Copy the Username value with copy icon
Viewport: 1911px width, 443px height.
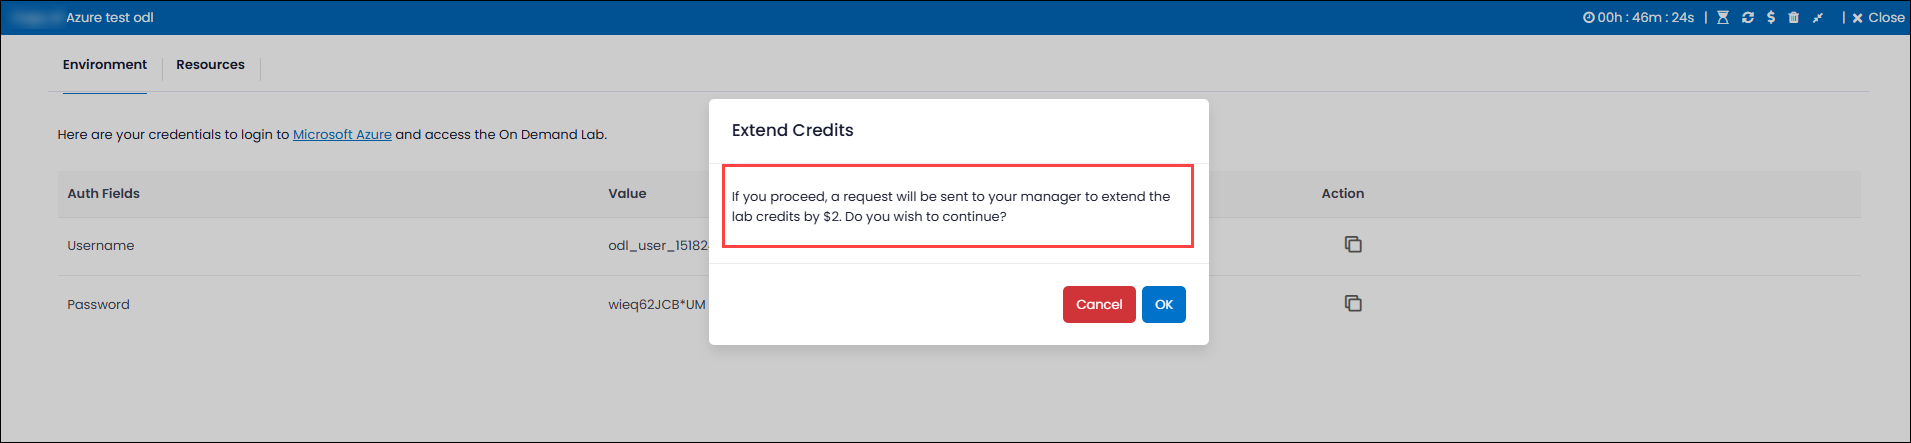1353,244
